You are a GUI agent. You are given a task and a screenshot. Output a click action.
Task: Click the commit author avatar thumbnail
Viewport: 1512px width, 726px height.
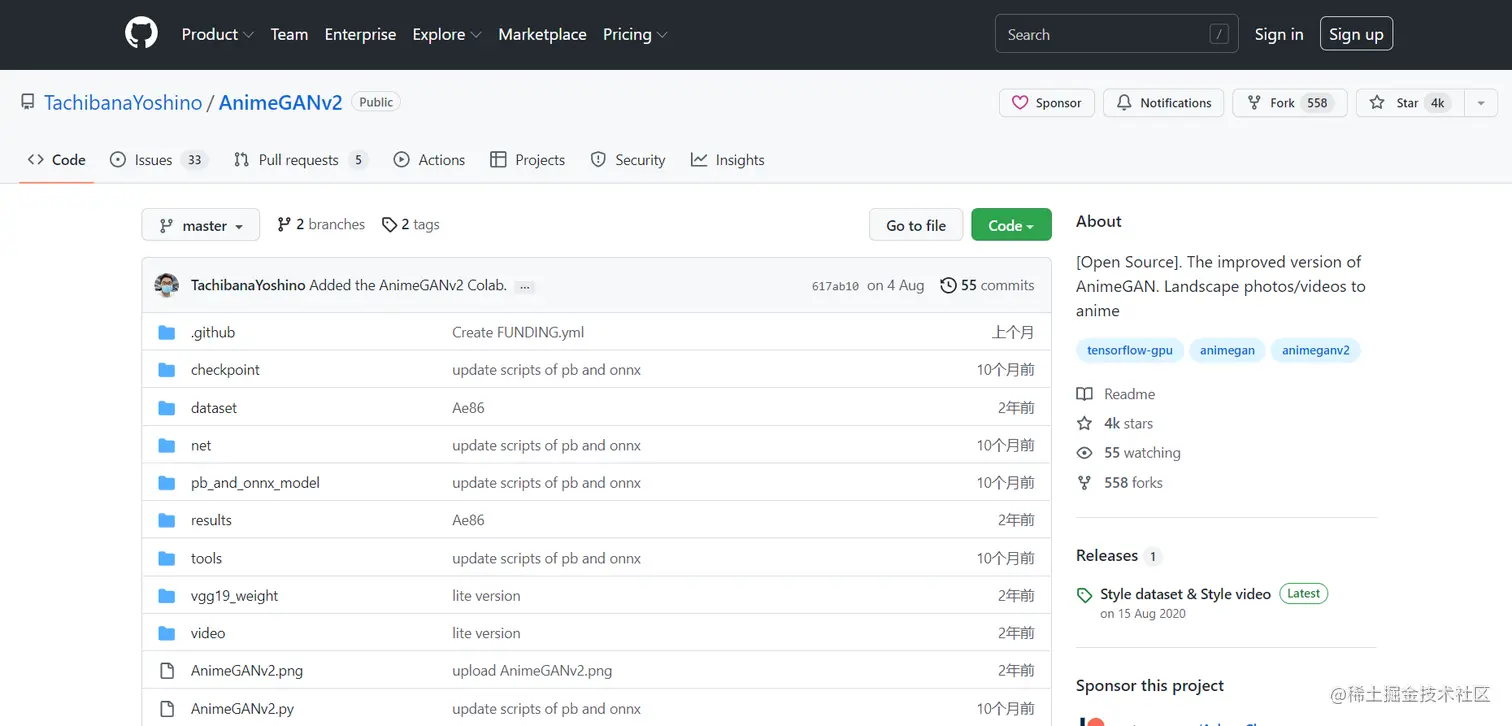click(x=167, y=285)
